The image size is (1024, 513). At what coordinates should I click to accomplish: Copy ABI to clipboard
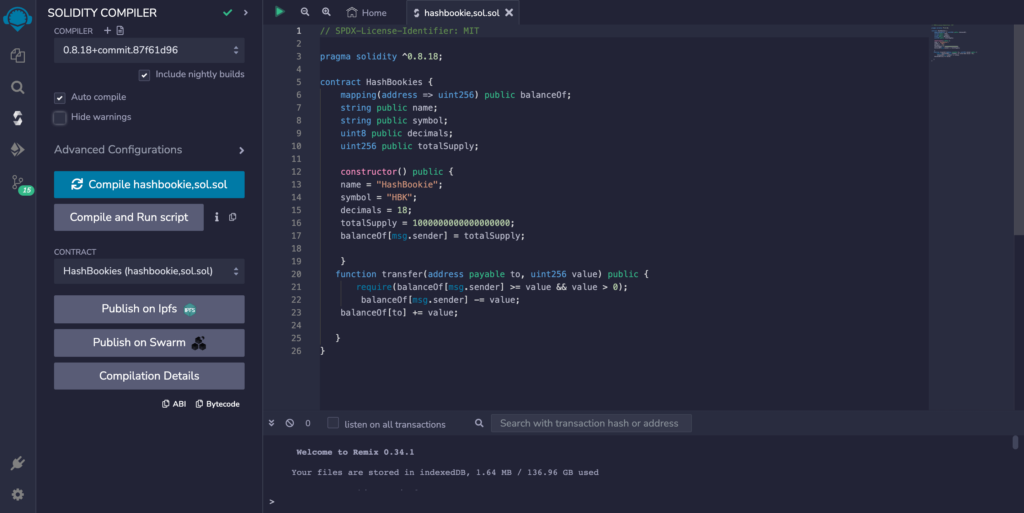tap(174, 404)
